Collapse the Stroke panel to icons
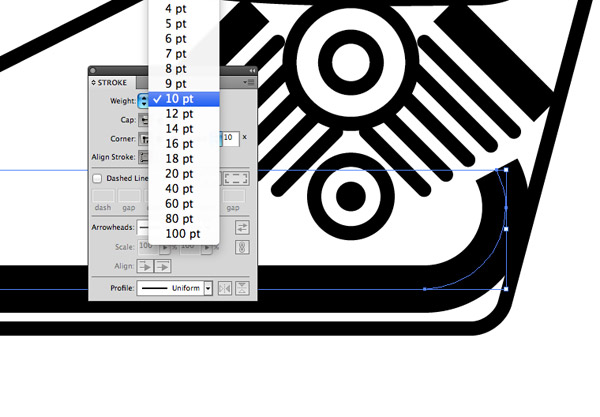 click(252, 70)
